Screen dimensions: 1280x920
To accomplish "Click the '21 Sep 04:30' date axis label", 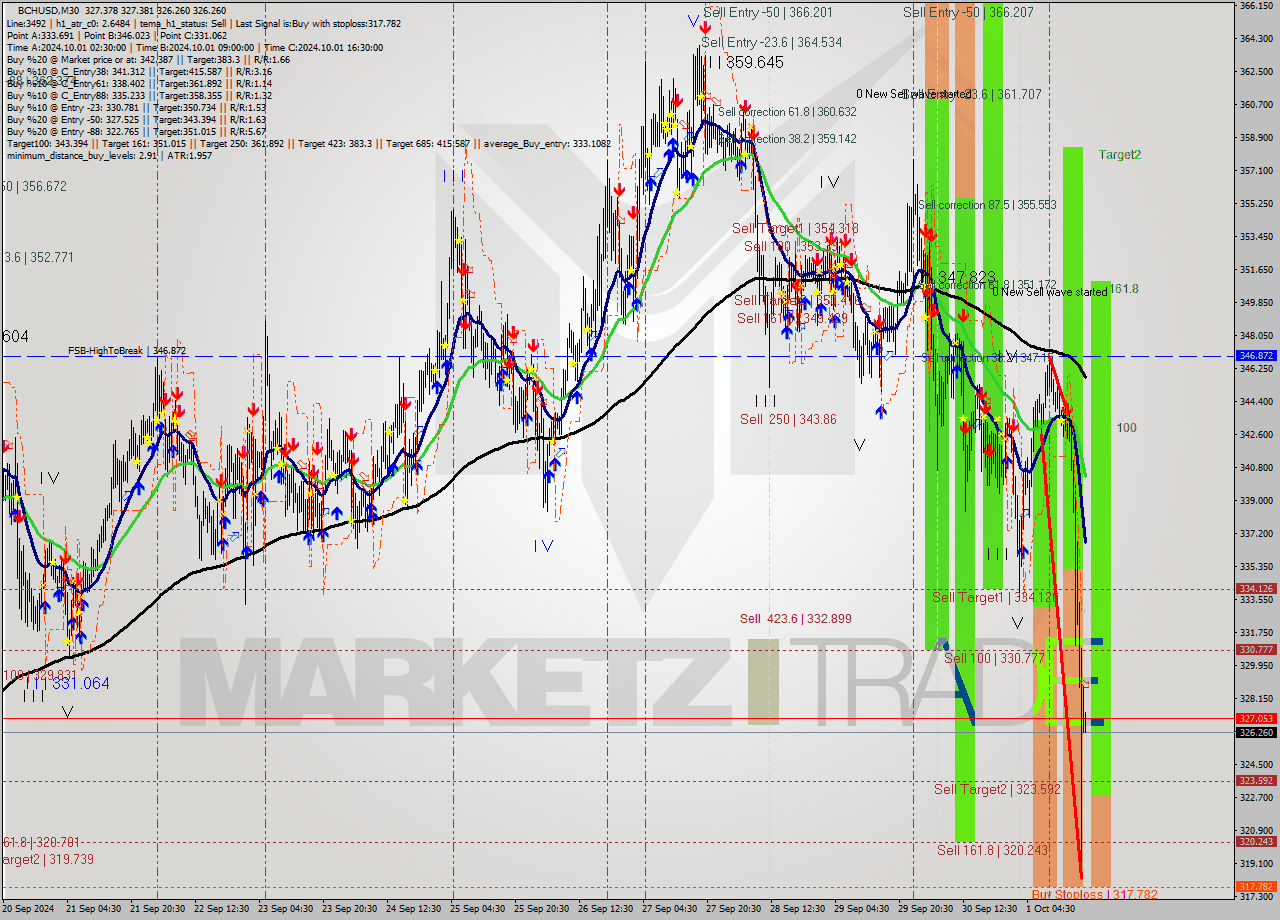I will (x=94, y=909).
